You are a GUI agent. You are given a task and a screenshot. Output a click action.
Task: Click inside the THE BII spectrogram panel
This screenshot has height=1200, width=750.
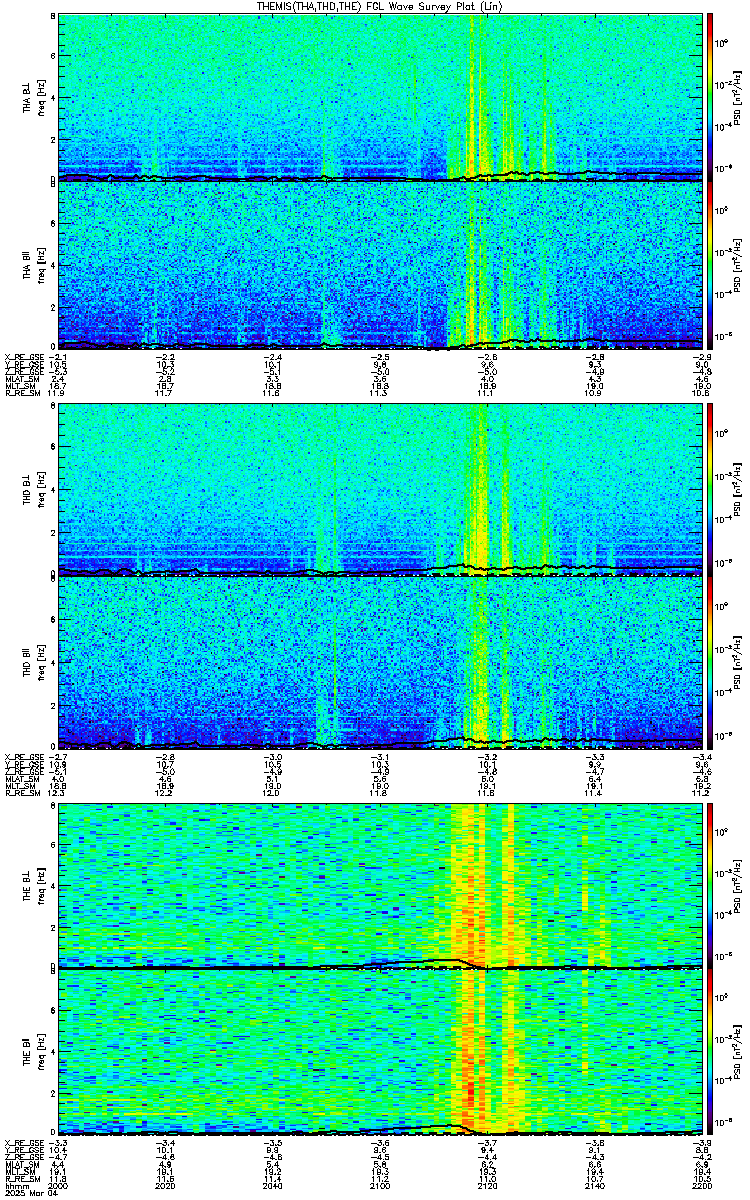tap(380, 1053)
